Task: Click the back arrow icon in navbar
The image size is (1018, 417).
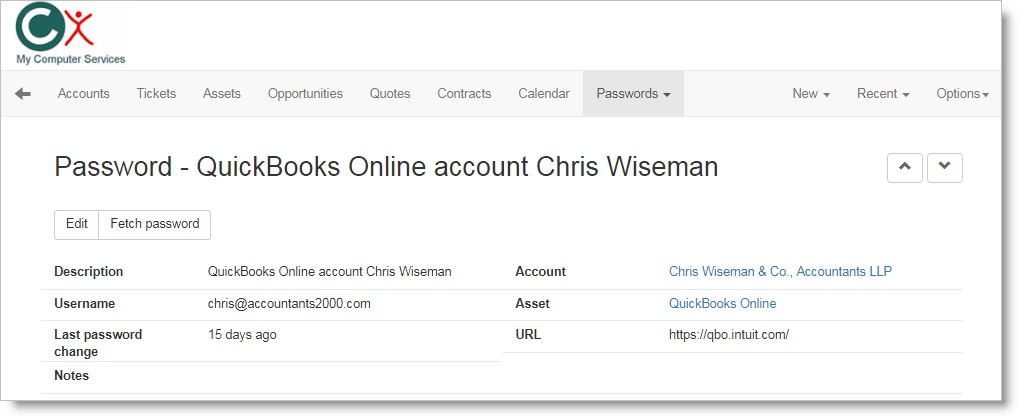Action: click(x=23, y=93)
